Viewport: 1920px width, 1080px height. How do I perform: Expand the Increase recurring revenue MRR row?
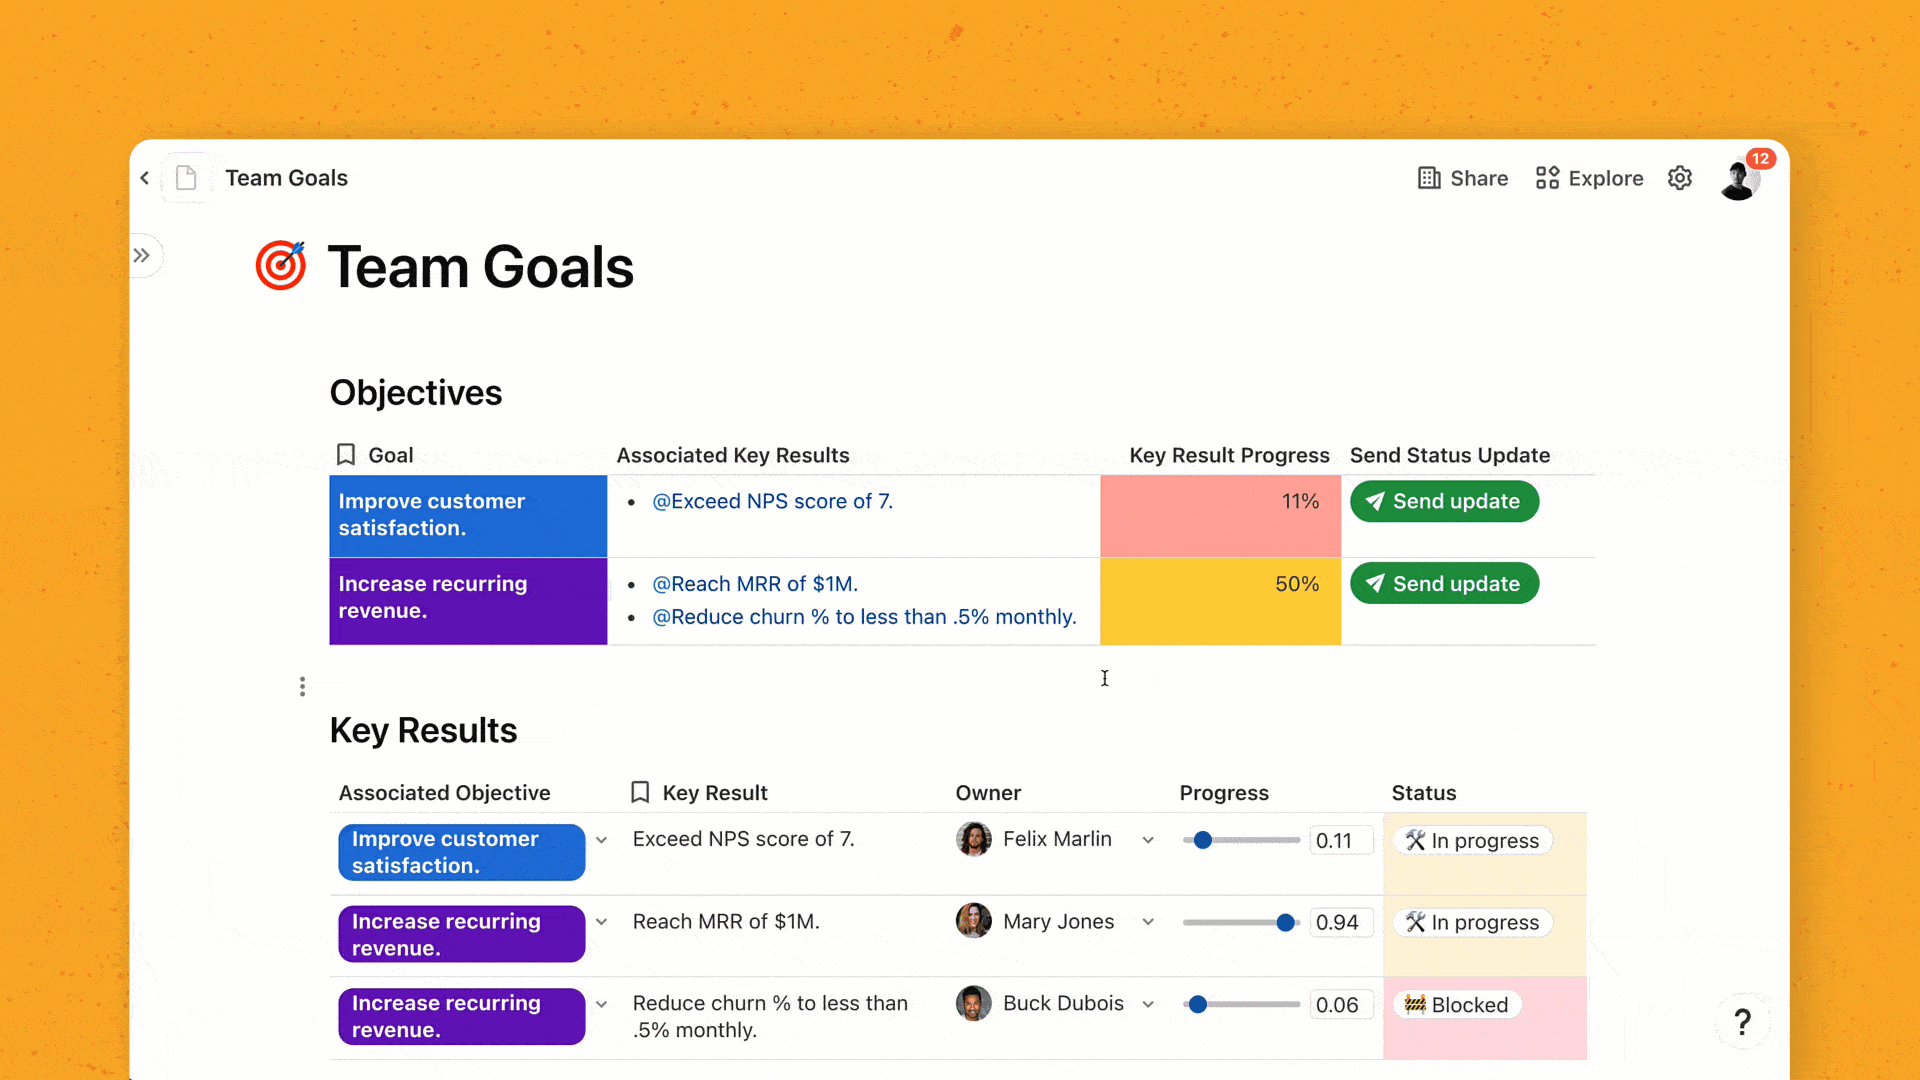[600, 920]
